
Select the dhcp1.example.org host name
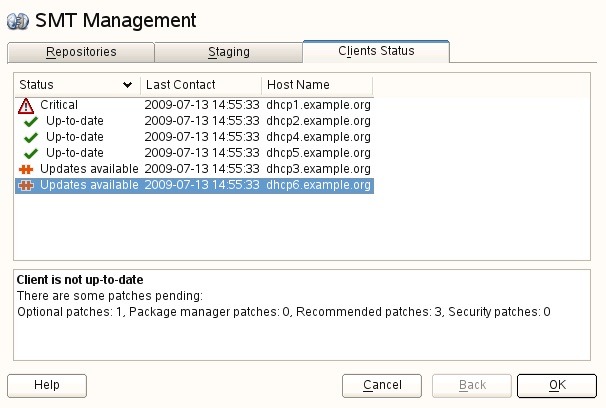pyautogui.click(x=318, y=105)
